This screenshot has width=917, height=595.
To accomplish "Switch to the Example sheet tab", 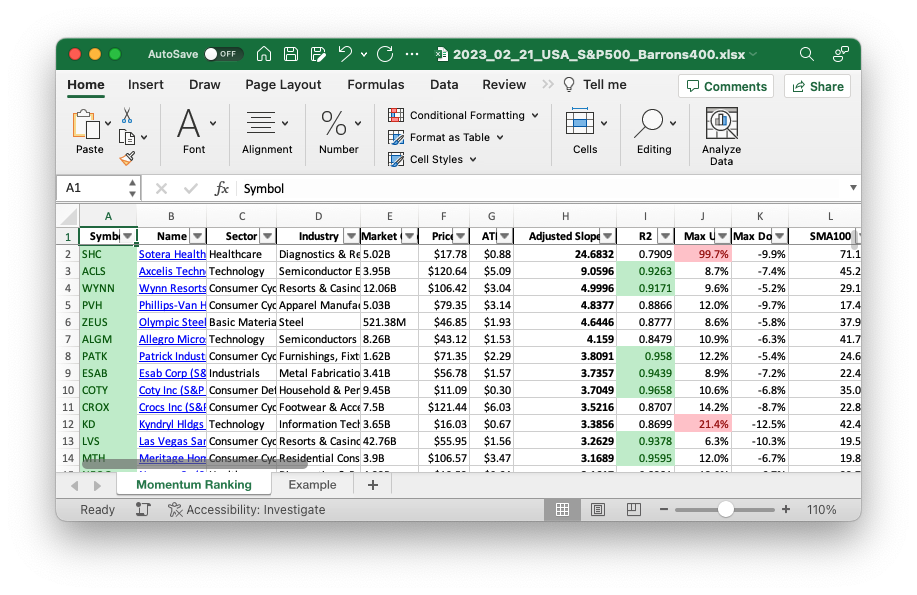I will pos(312,484).
